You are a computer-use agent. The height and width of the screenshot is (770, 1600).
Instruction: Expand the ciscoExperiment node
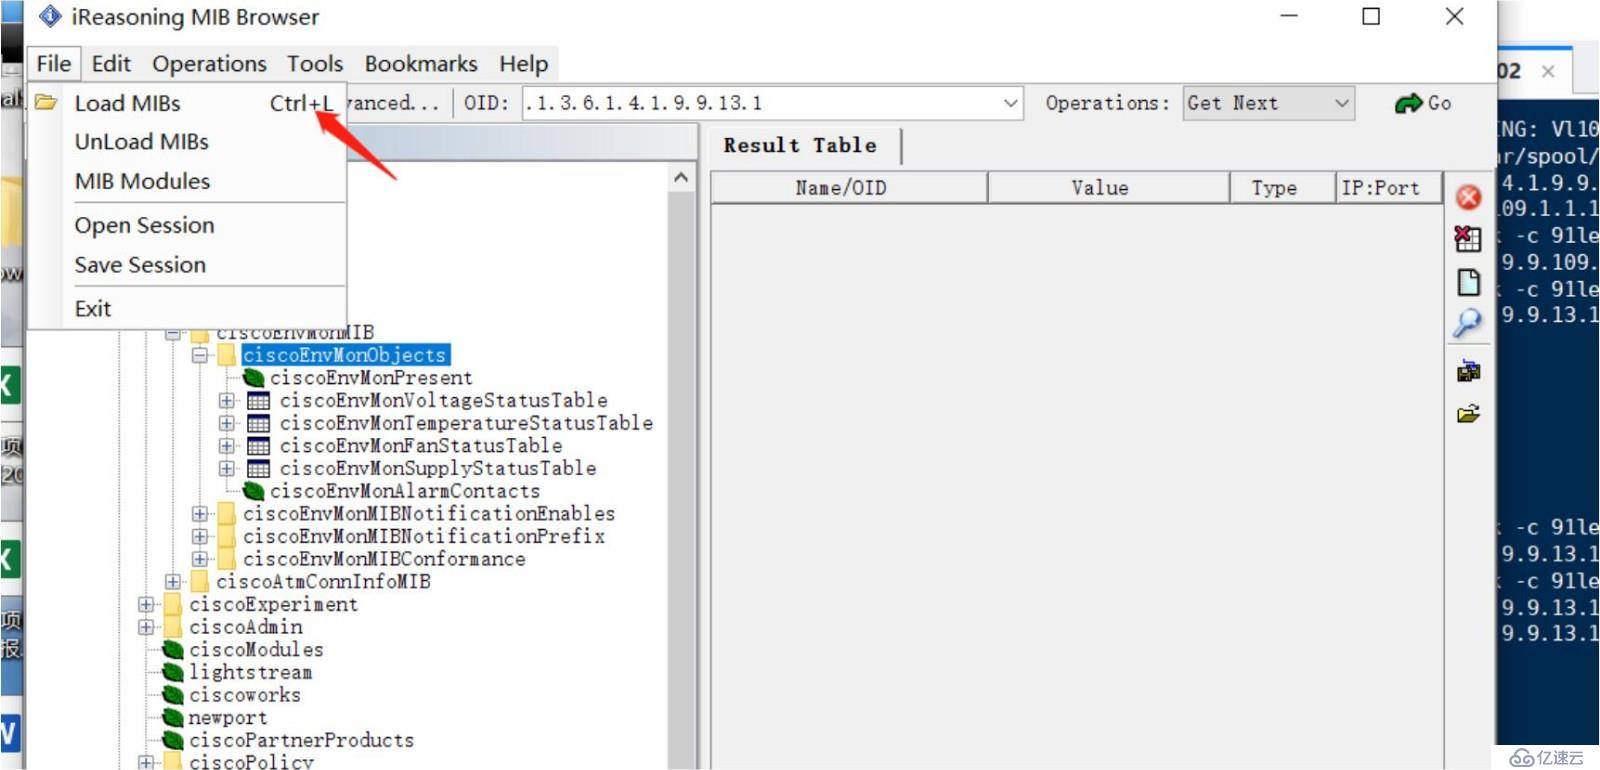tap(146, 604)
